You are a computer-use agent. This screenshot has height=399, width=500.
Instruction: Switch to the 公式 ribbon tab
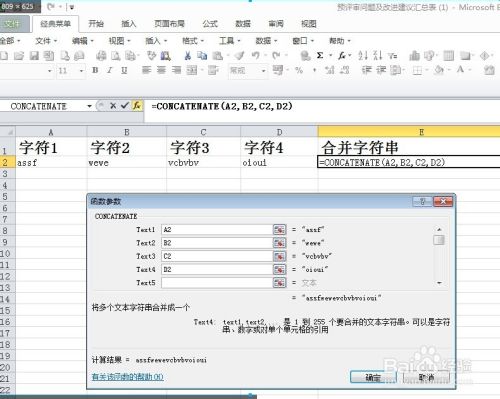(210, 24)
